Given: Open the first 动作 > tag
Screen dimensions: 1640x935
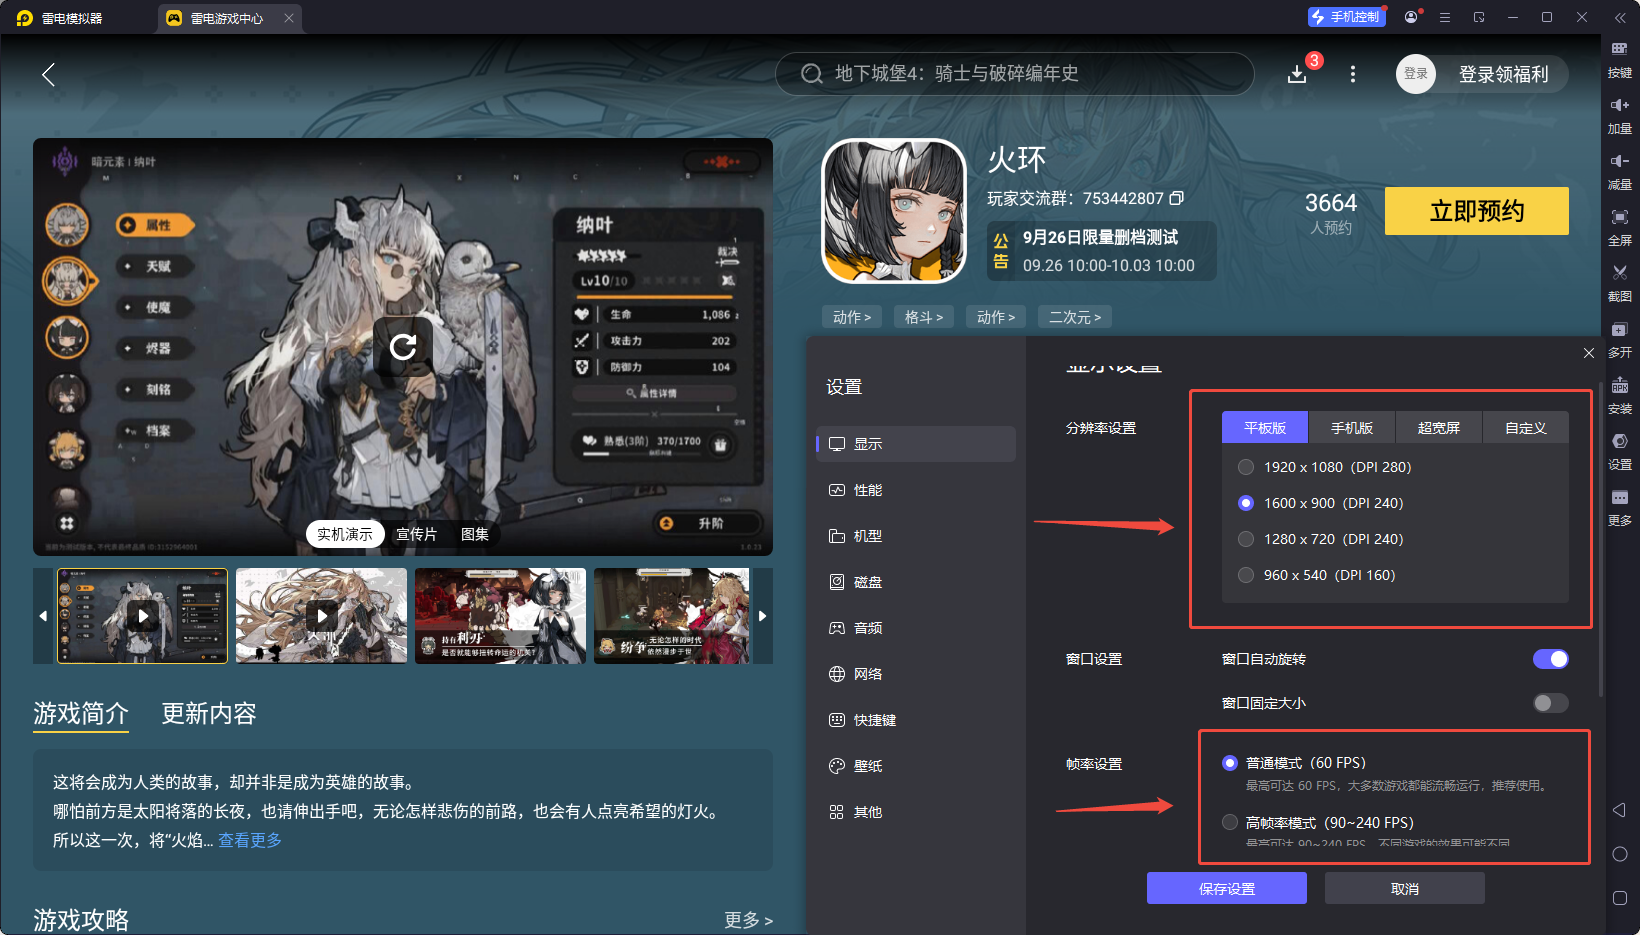Looking at the screenshot, I should click(852, 317).
